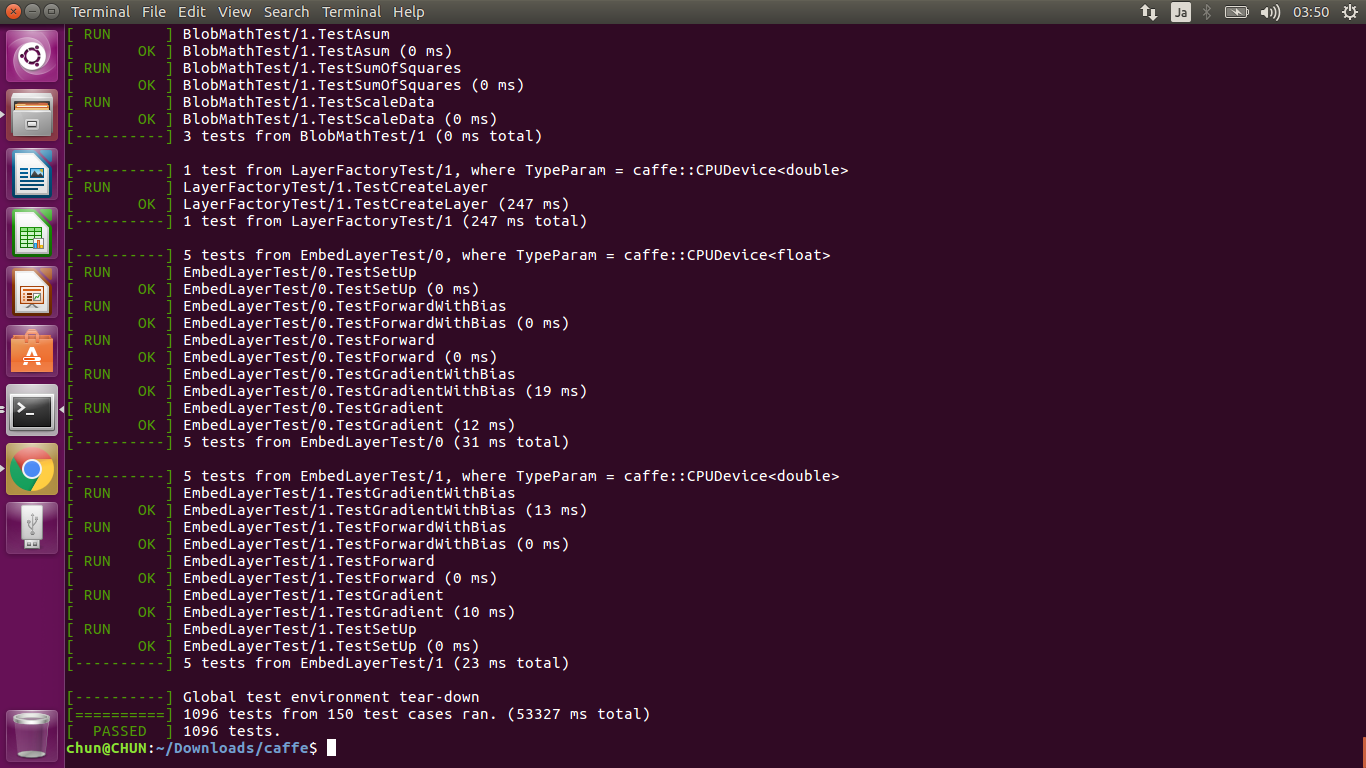Open Google Chrome from the launcher
This screenshot has height=768, width=1366.
32,469
